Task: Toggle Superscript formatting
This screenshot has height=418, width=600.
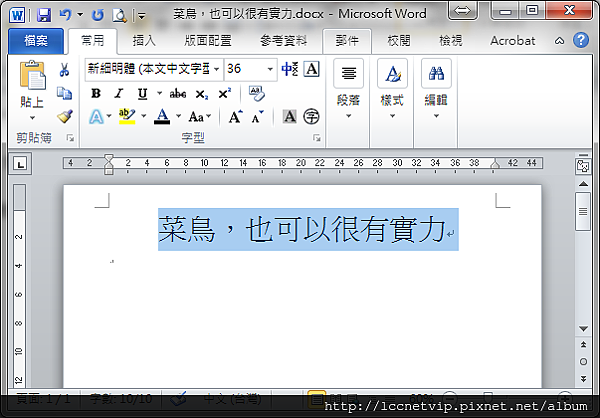Action: tap(225, 93)
